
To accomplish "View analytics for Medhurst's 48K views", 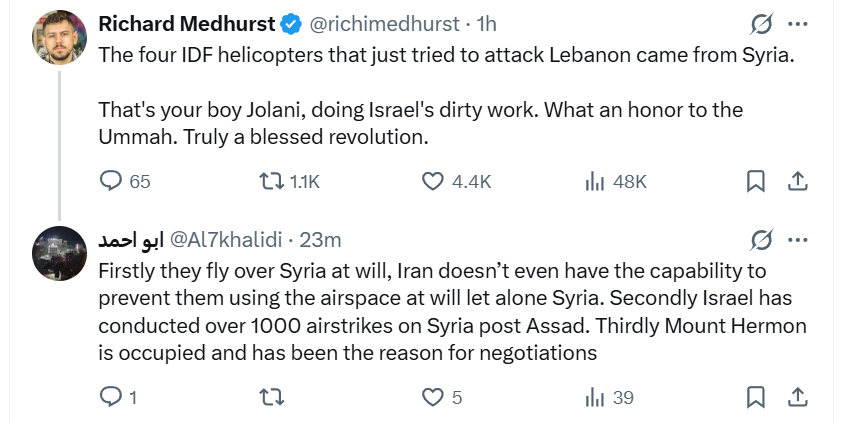I will (596, 181).
